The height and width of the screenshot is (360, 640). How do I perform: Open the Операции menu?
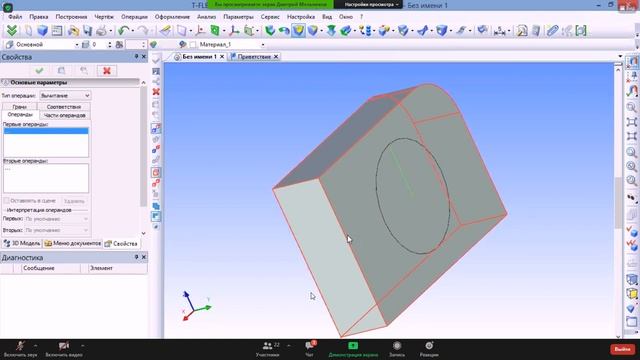pyautogui.click(x=134, y=17)
